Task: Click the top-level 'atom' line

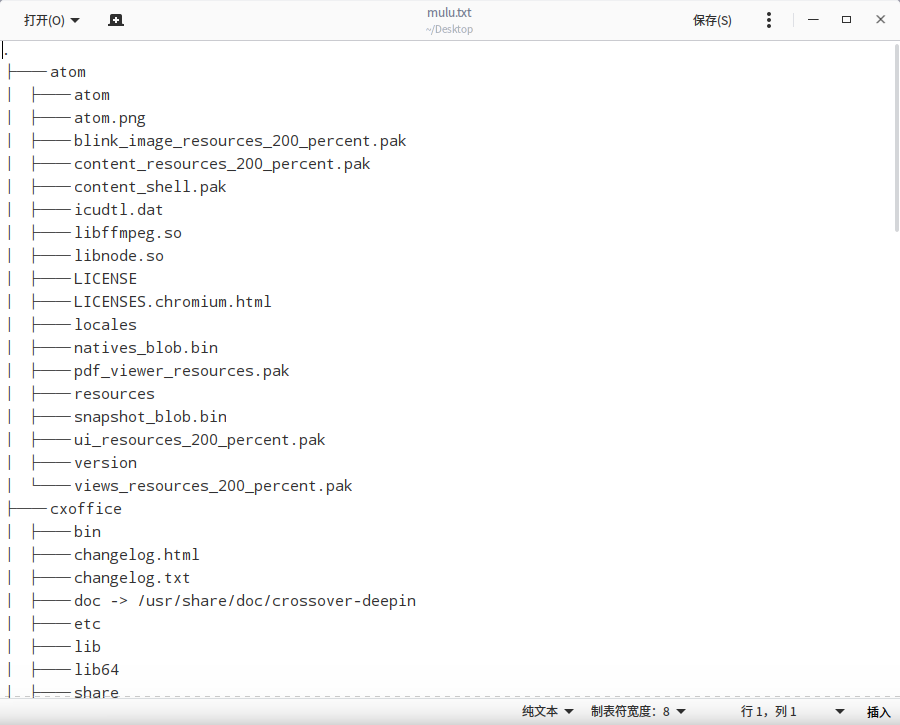Action: (68, 72)
